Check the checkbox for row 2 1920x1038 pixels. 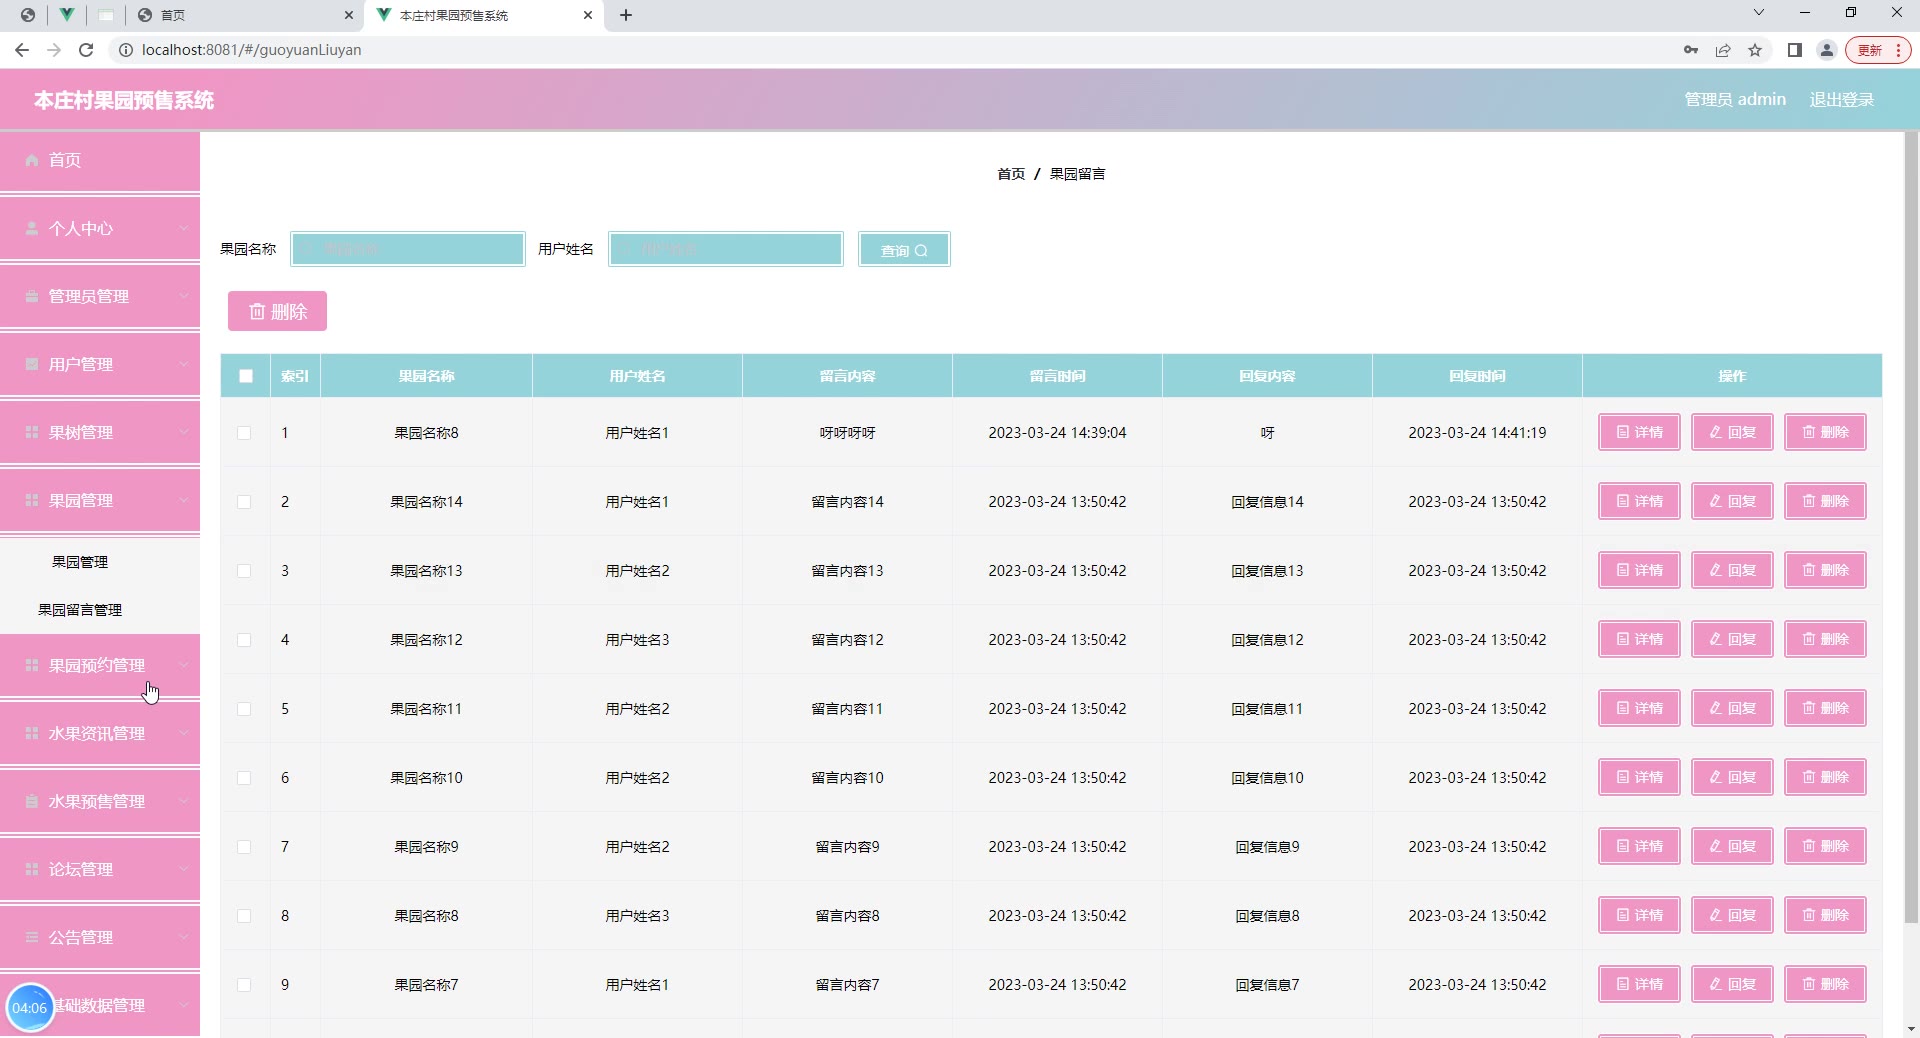pyautogui.click(x=244, y=502)
